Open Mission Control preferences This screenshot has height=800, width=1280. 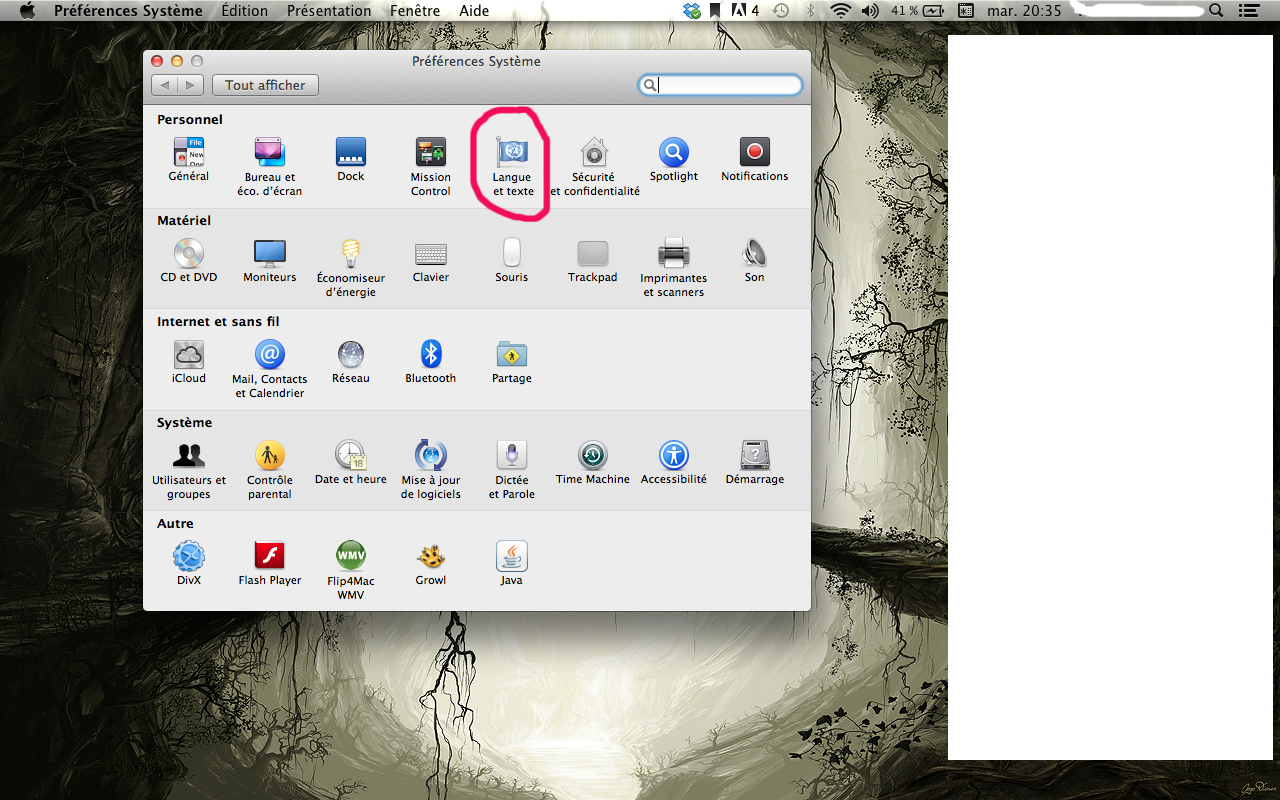(431, 167)
